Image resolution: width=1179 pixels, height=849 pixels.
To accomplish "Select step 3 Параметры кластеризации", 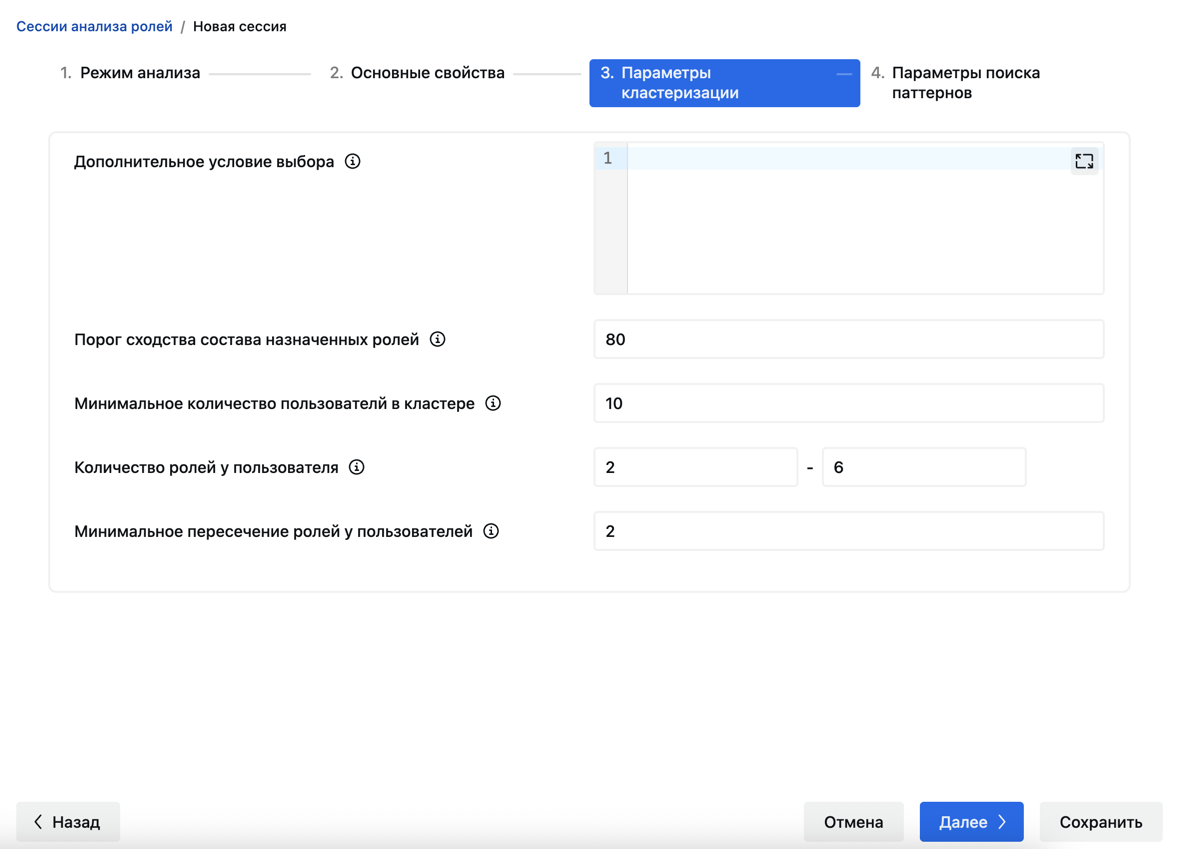I will coord(724,83).
